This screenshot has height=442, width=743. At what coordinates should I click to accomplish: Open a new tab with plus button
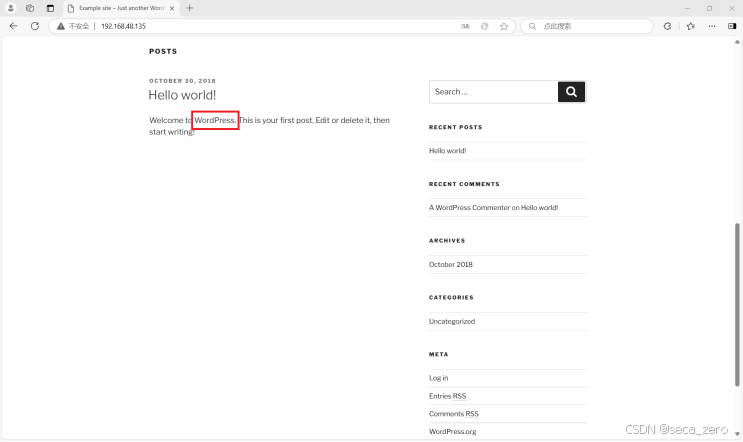[x=190, y=8]
